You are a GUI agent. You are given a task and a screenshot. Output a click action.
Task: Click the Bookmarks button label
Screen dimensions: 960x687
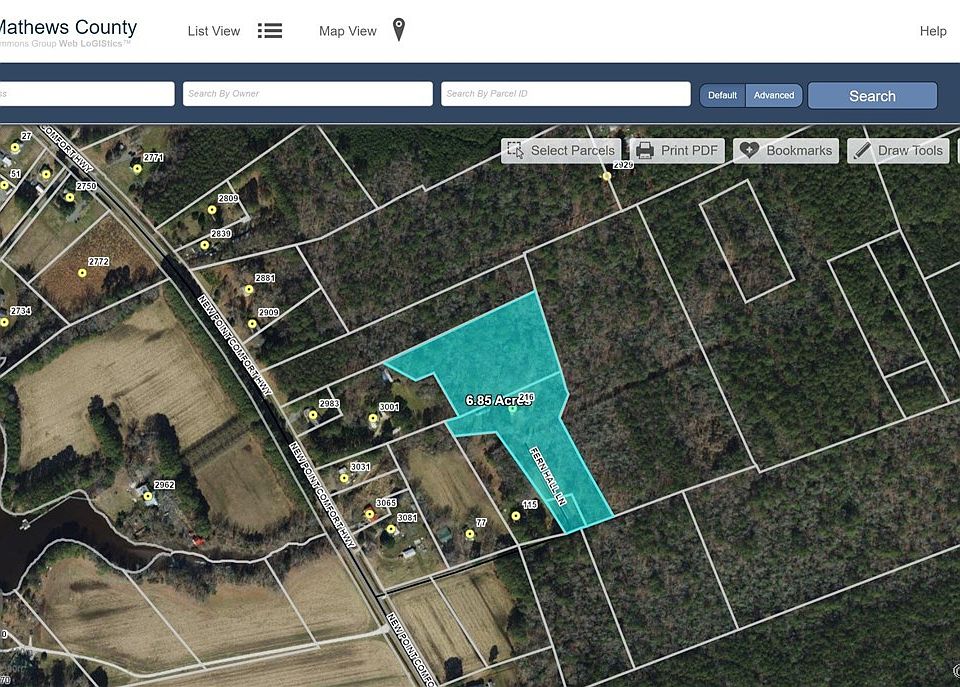pos(799,151)
